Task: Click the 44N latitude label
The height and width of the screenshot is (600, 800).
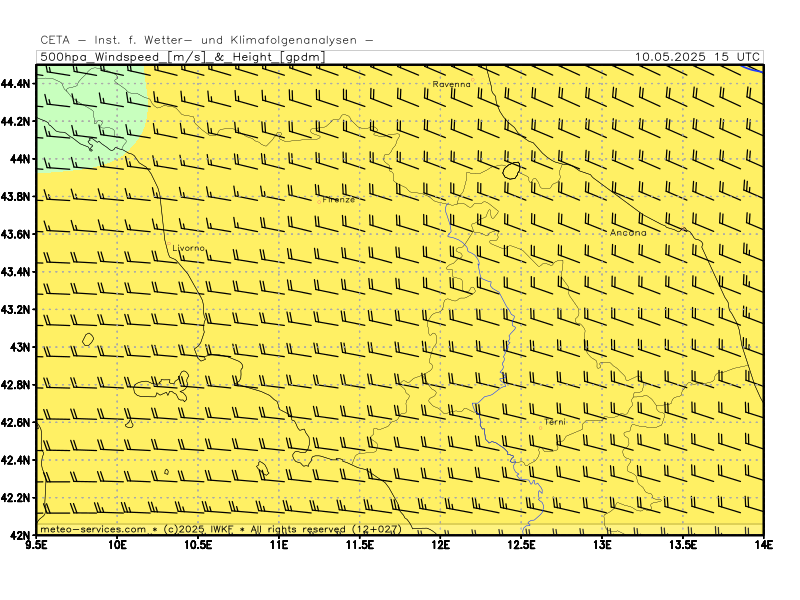Action: pyautogui.click(x=20, y=159)
